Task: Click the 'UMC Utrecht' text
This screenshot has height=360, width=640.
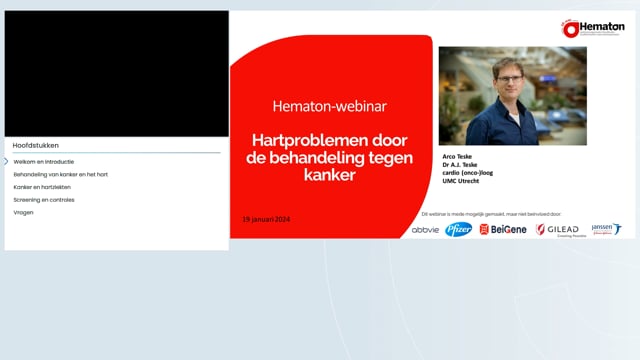Action: 461,181
